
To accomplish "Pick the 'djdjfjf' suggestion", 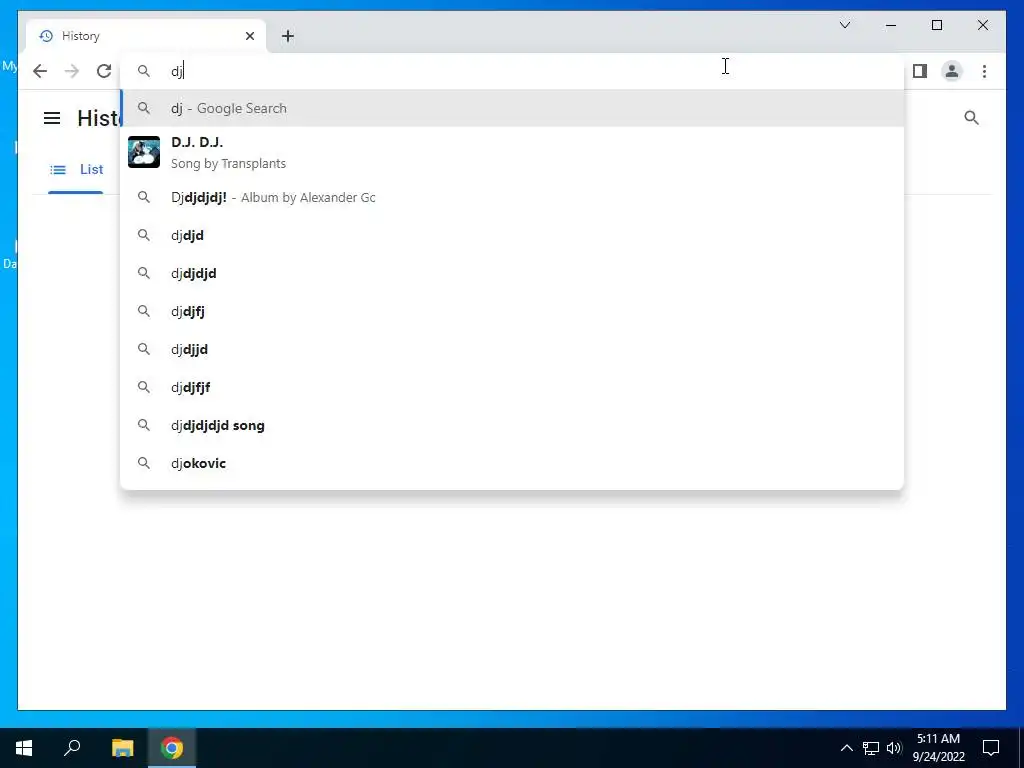I will click(512, 387).
